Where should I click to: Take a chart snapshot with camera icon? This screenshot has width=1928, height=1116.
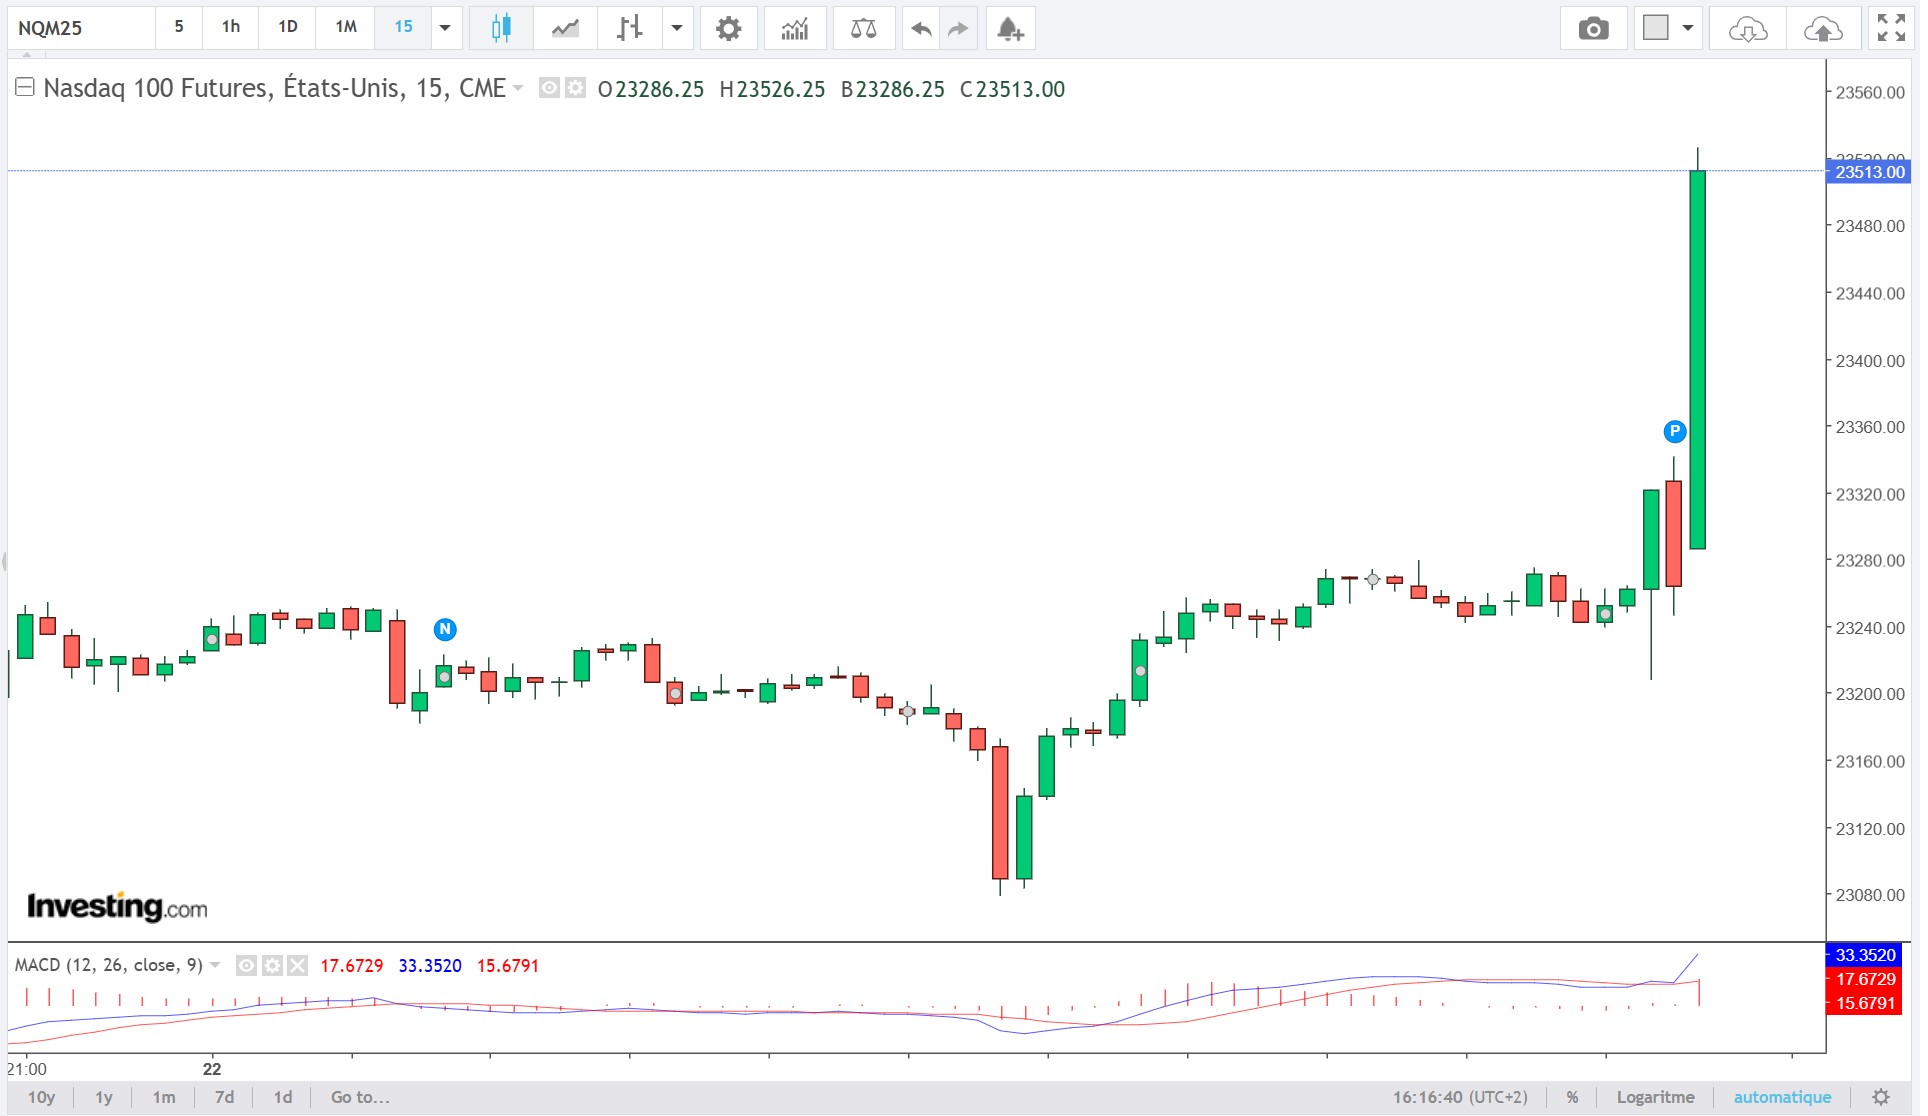pos(1594,28)
